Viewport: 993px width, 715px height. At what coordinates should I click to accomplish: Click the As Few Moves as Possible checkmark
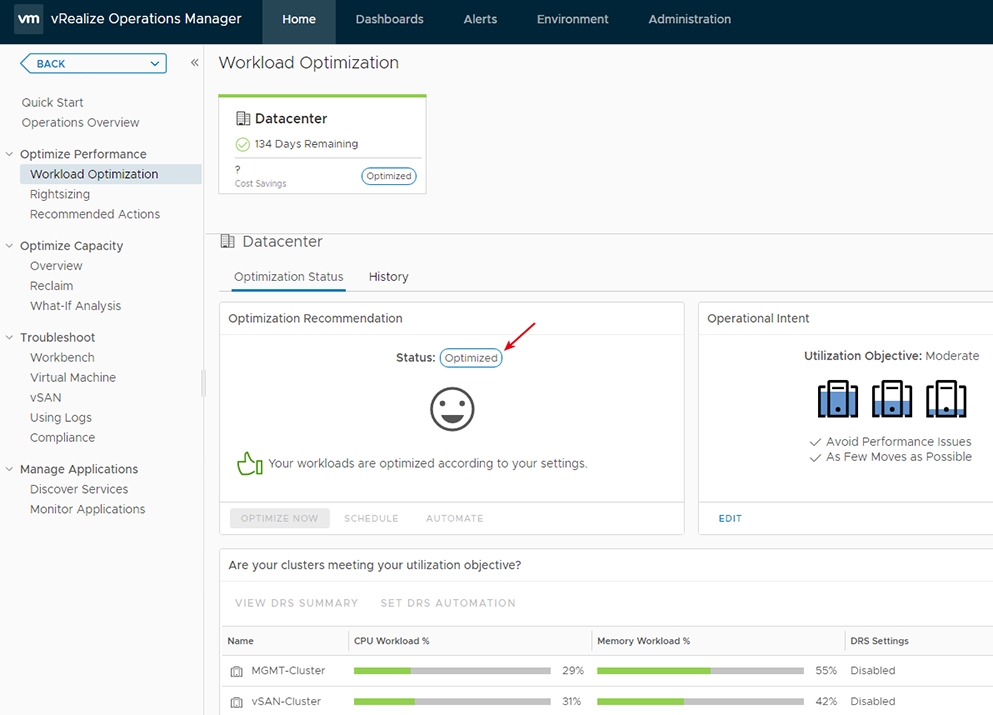click(816, 457)
